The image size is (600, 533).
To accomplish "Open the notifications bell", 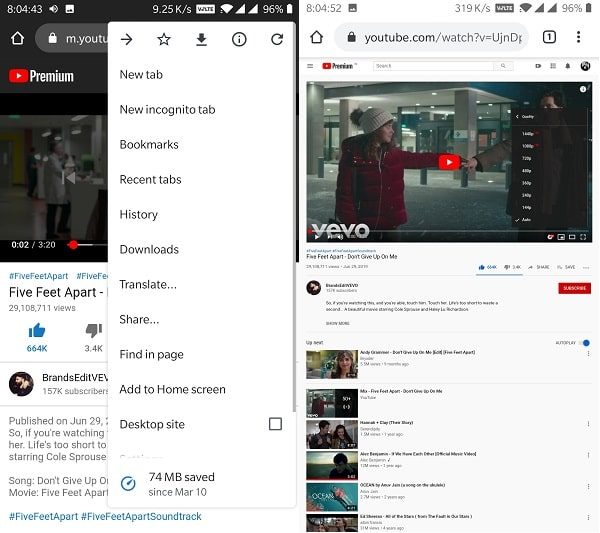I will 567,66.
